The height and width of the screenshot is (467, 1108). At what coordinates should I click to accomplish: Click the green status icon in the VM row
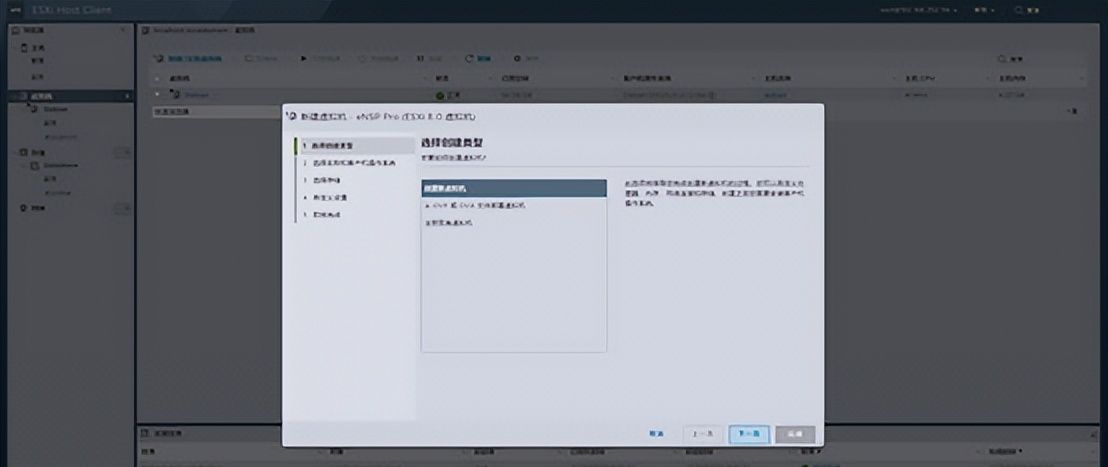tap(440, 95)
